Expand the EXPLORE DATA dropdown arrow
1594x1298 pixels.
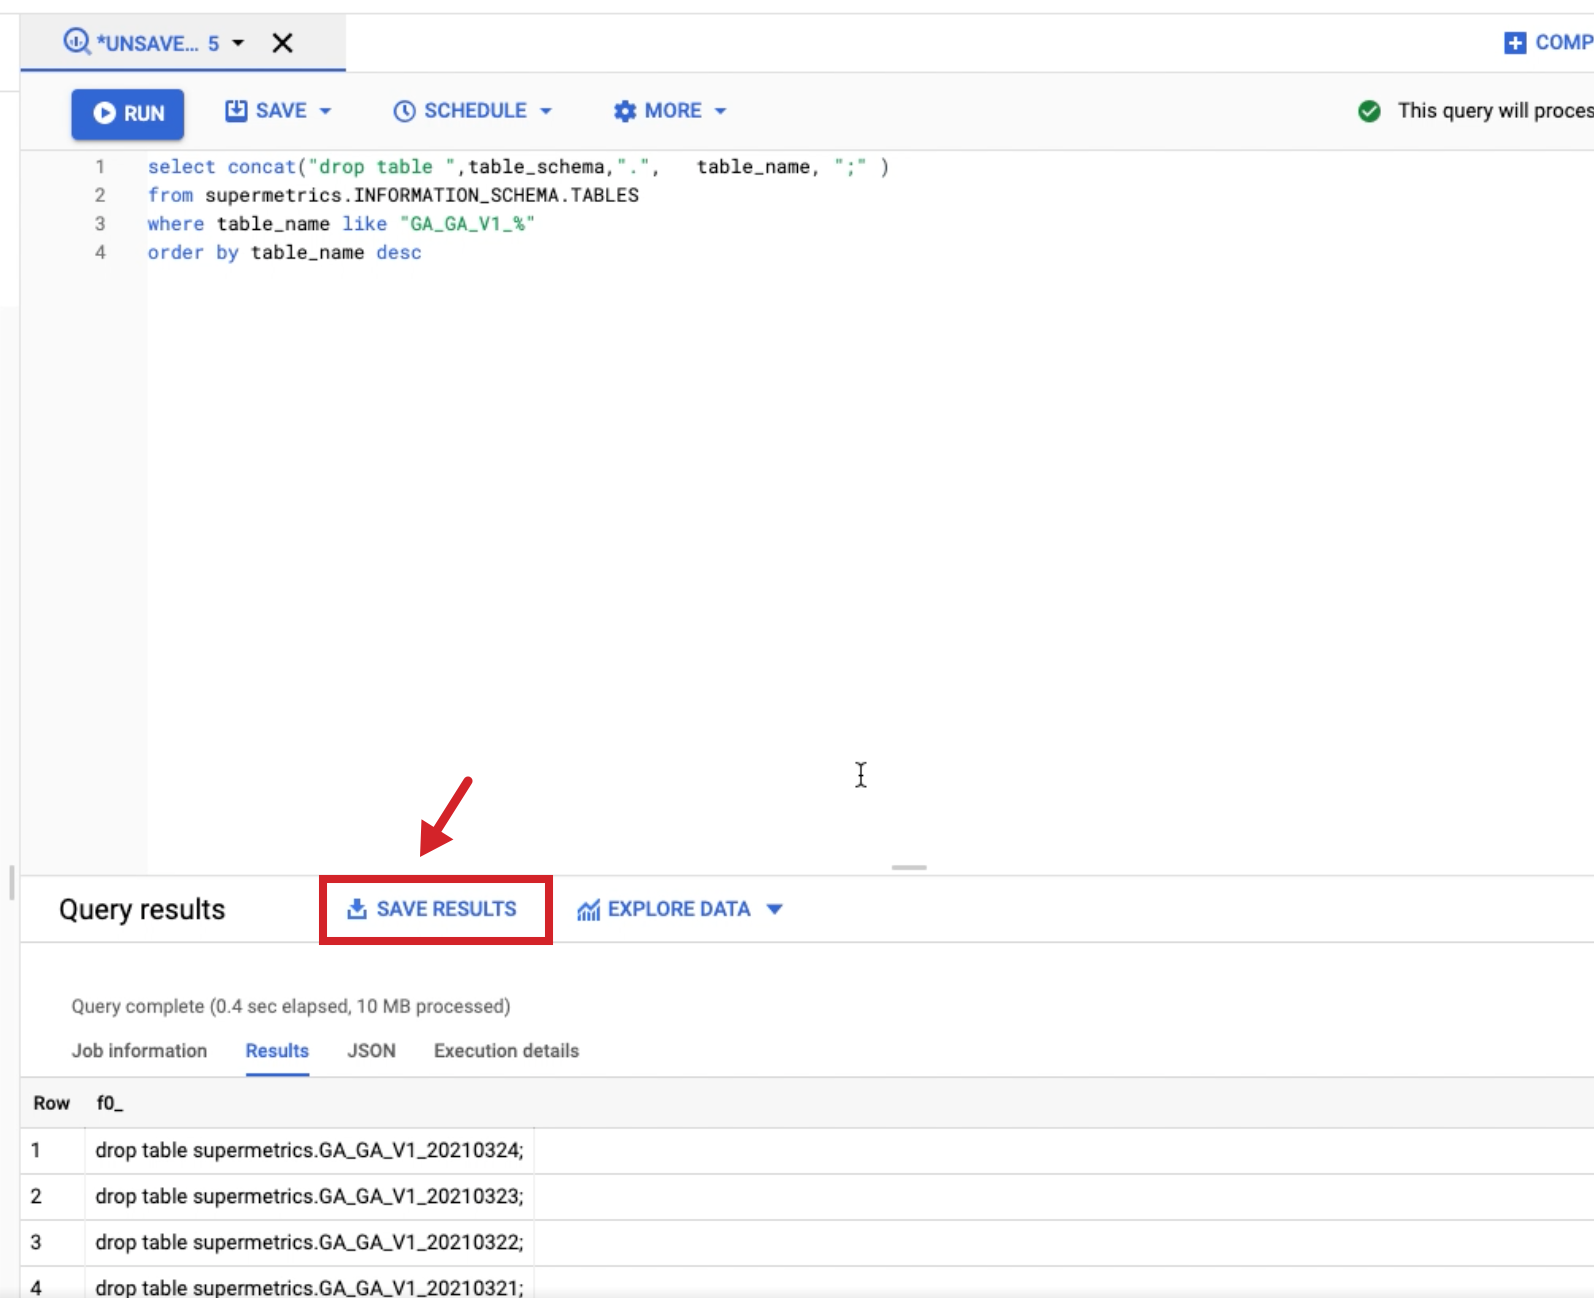click(x=774, y=909)
